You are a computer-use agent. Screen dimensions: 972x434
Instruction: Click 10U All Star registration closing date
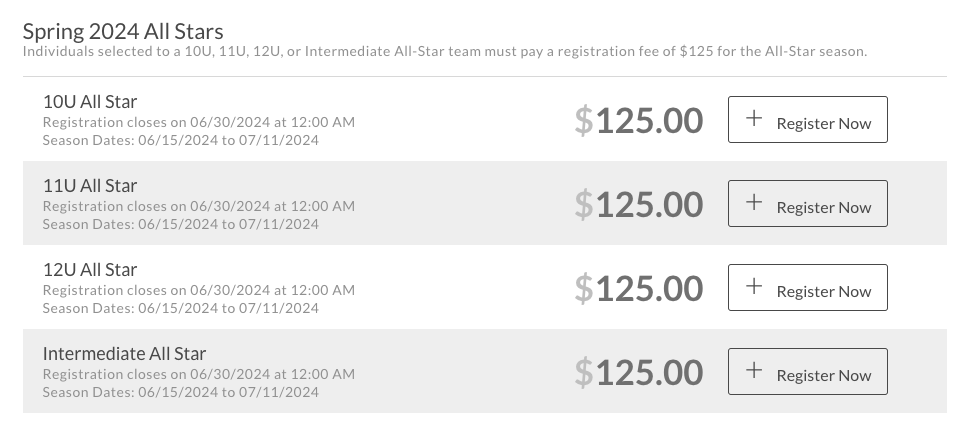[198, 122]
